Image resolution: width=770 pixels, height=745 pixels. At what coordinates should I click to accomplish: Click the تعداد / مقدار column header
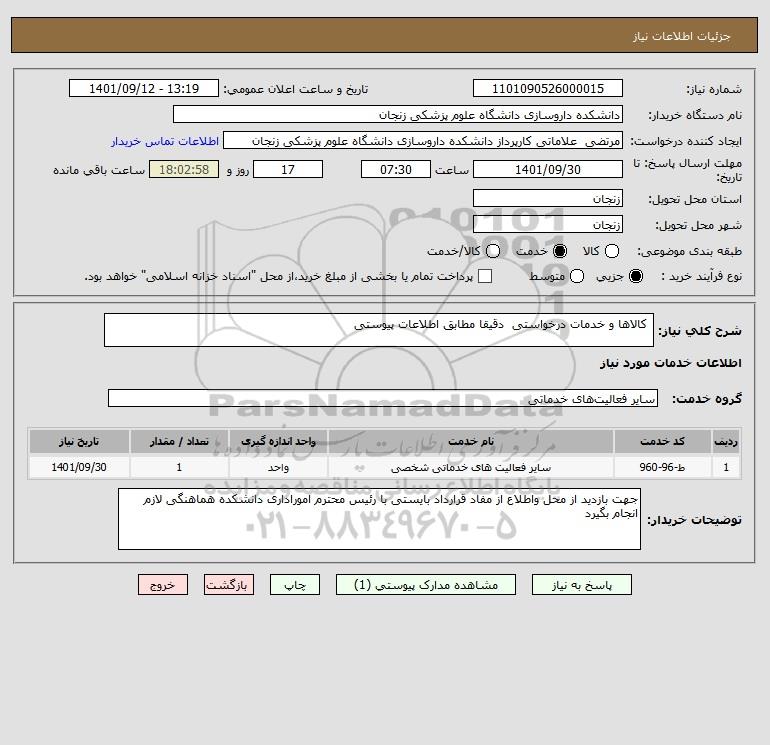point(179,441)
